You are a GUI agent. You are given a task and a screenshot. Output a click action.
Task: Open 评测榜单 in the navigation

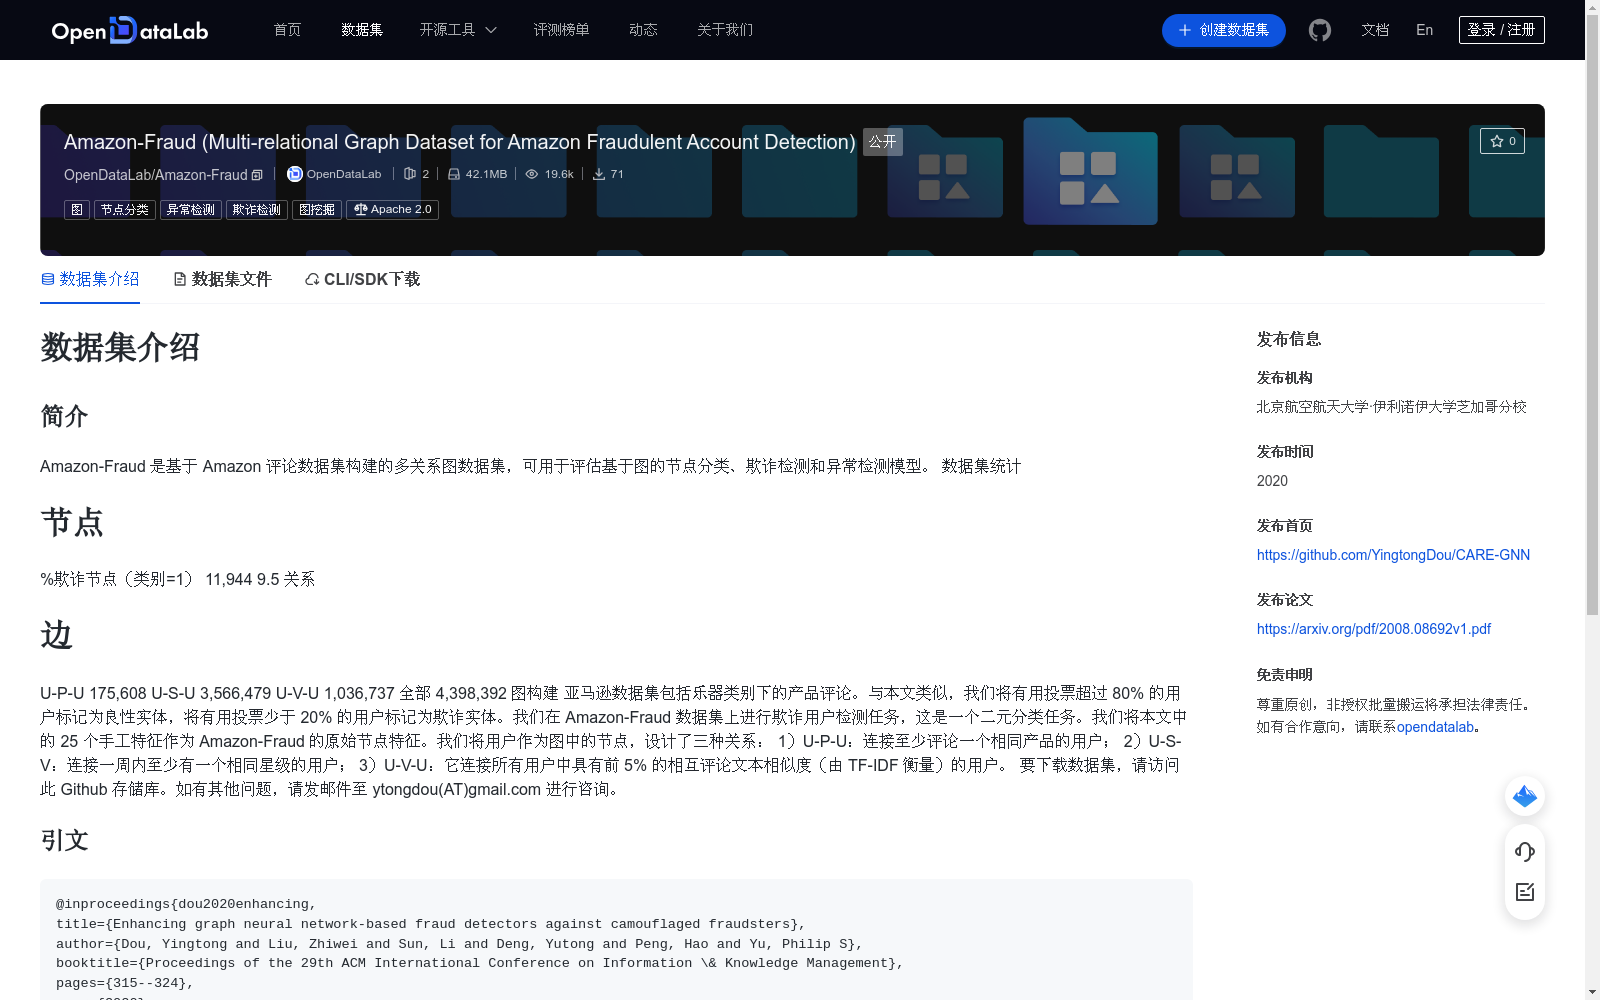point(562,30)
